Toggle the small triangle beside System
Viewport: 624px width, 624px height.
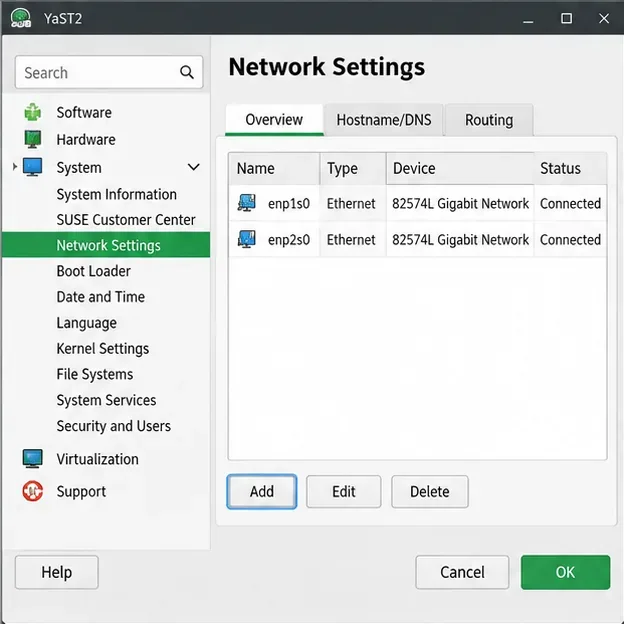pyautogui.click(x=15, y=167)
